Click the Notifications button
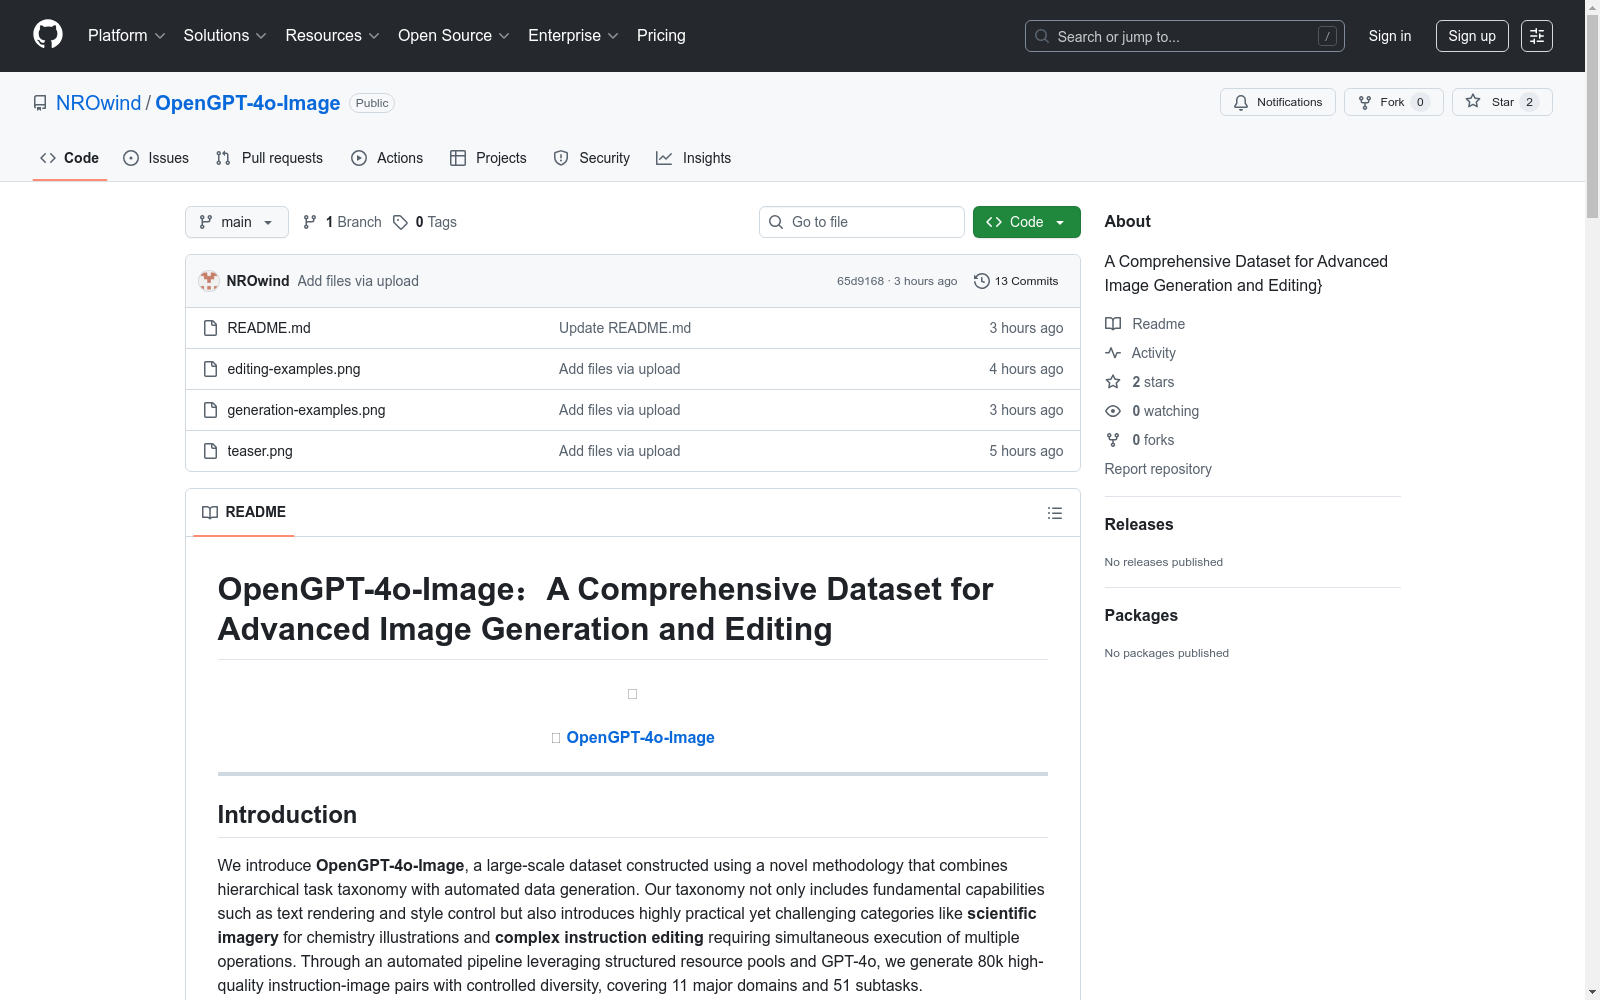The image size is (1600, 1000). 1278,102
